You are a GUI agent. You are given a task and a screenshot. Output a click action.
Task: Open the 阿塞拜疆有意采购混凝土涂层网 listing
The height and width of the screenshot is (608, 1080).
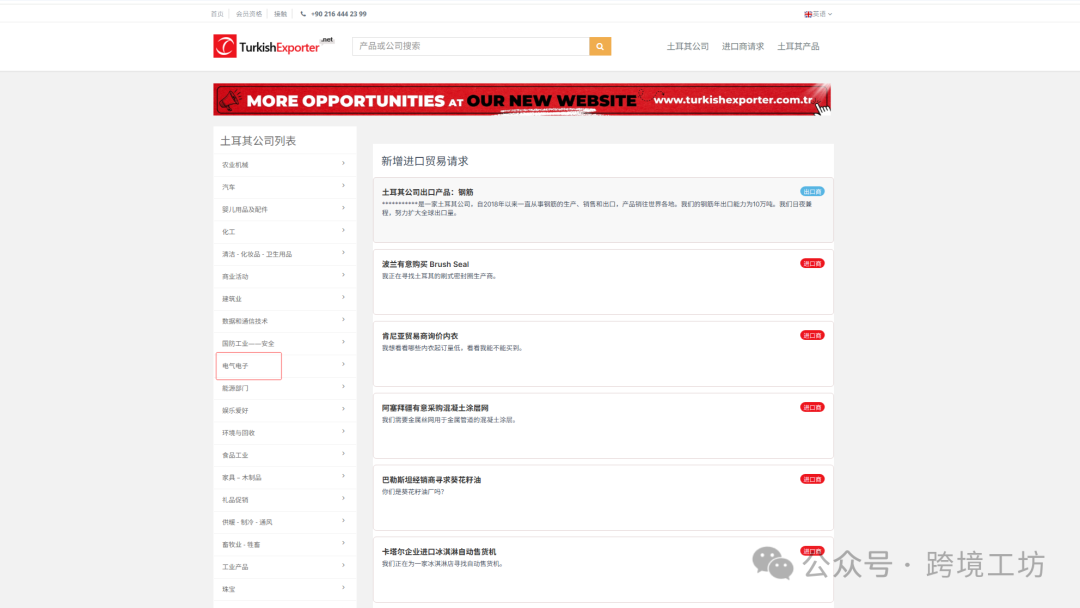click(x=435, y=408)
